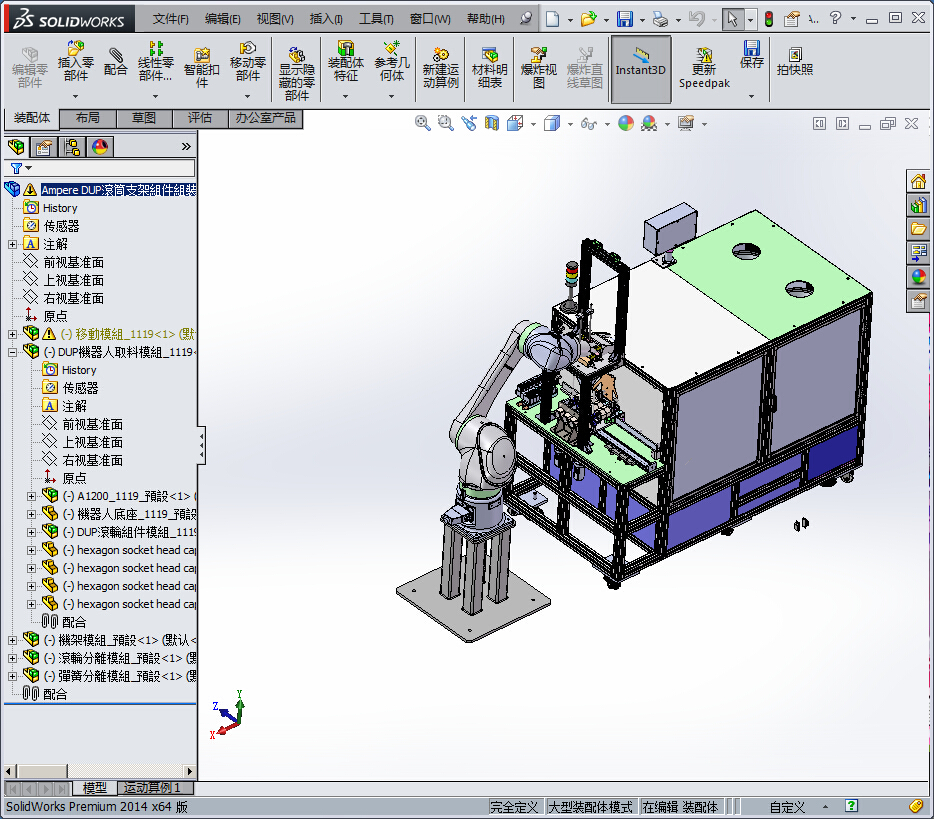Open the 编辑(E) menu
The width and height of the screenshot is (934, 819).
coord(223,19)
